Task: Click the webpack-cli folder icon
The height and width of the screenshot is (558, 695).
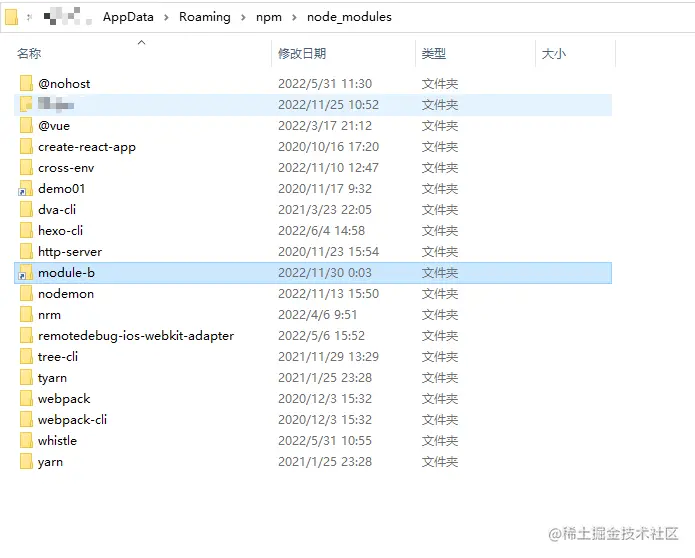Action: 26,419
